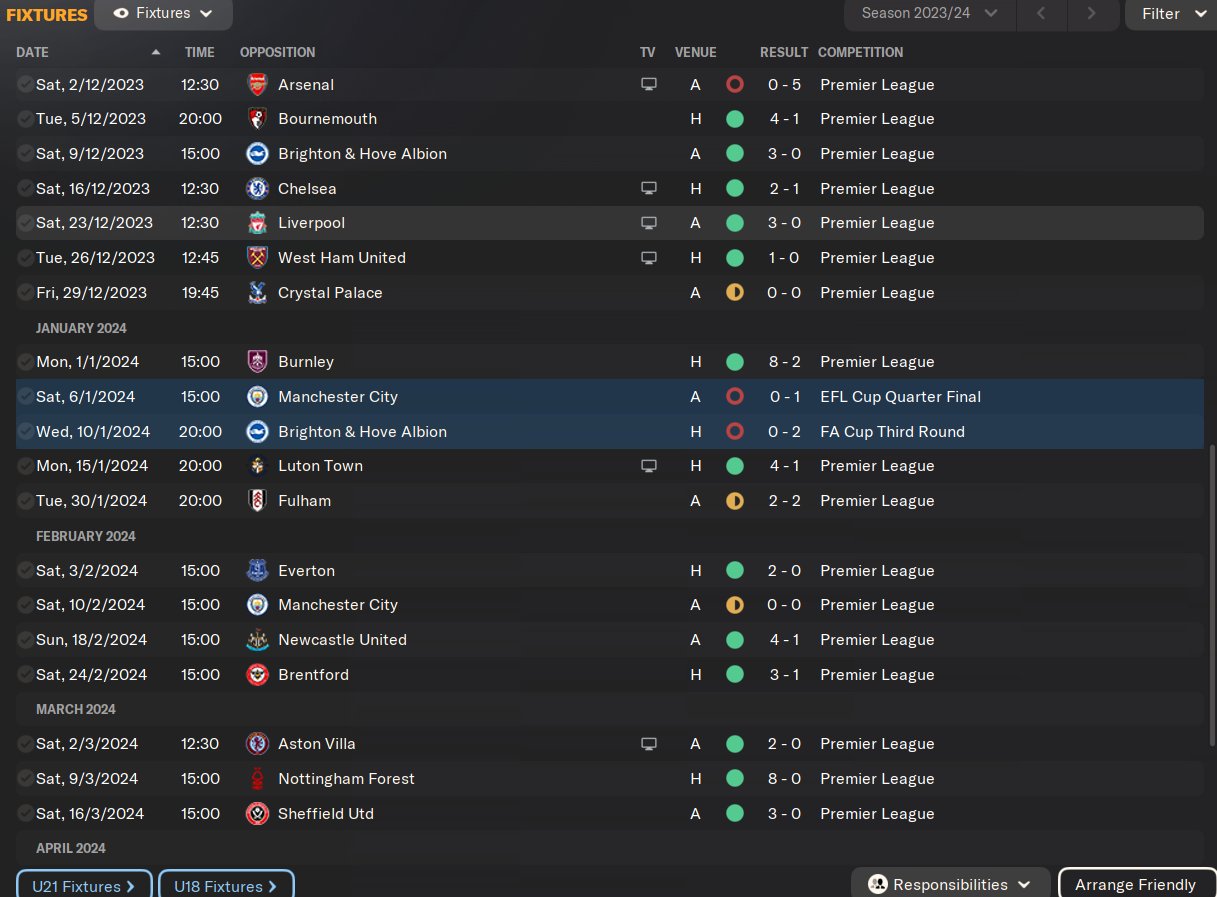This screenshot has width=1217, height=897.
Task: Expand the Filter dropdown
Action: pyautogui.click(x=1171, y=14)
